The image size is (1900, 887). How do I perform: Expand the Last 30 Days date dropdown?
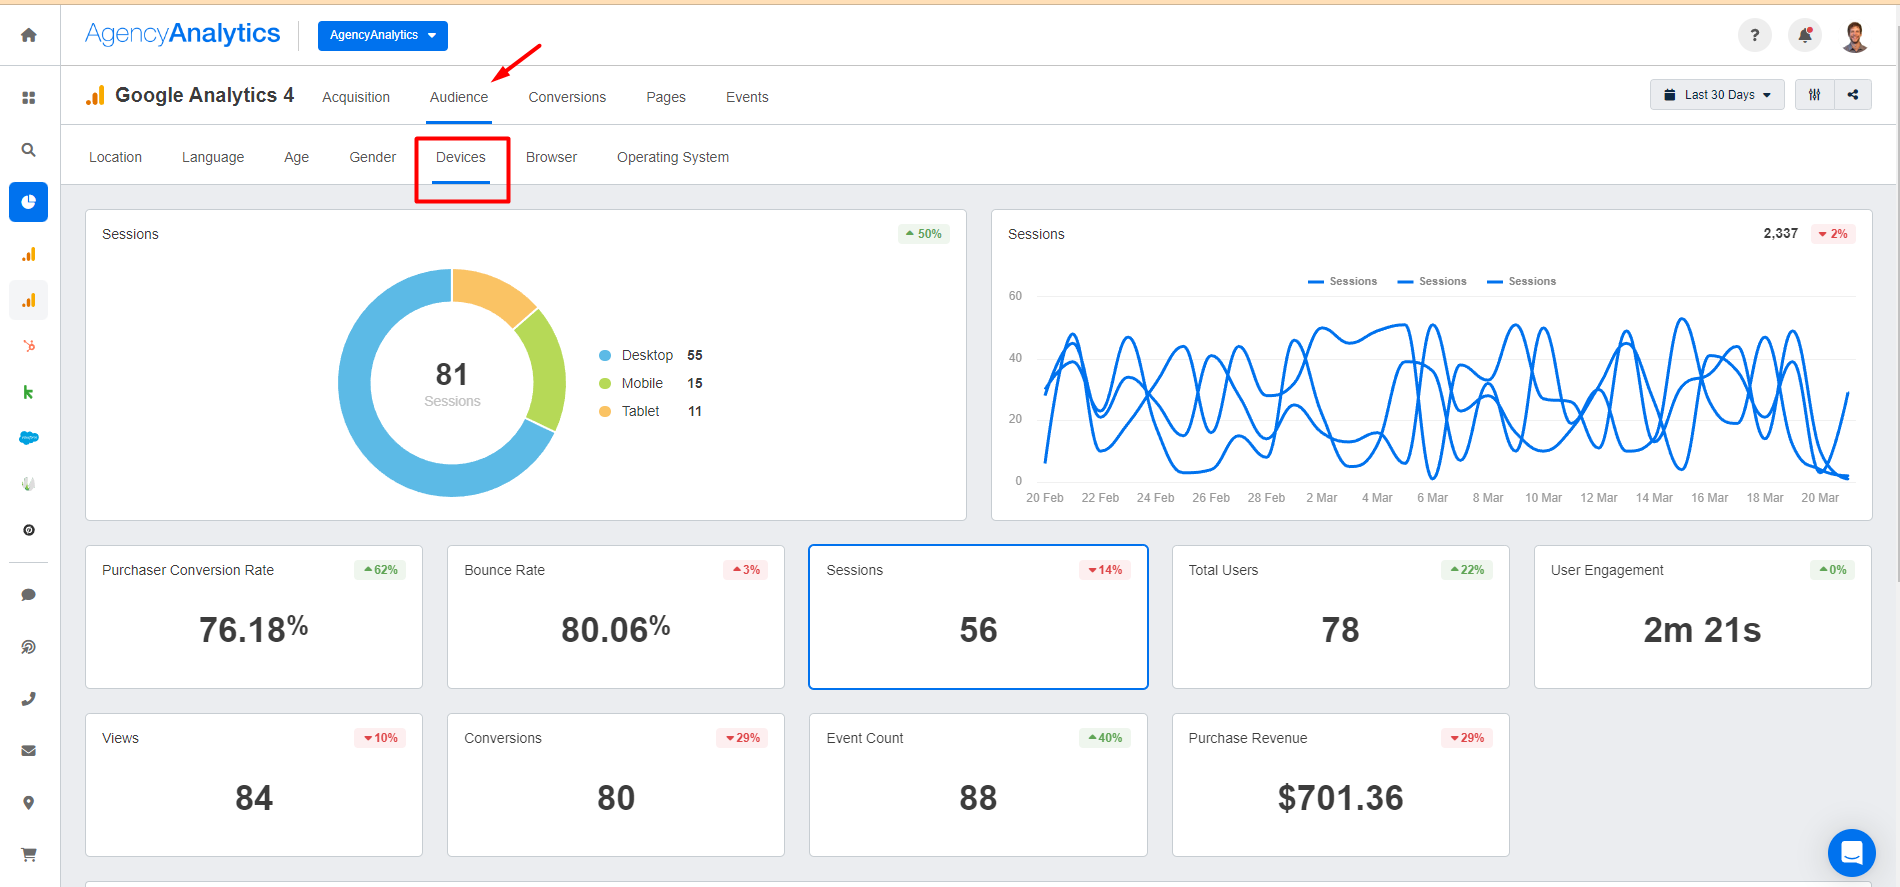click(1717, 95)
